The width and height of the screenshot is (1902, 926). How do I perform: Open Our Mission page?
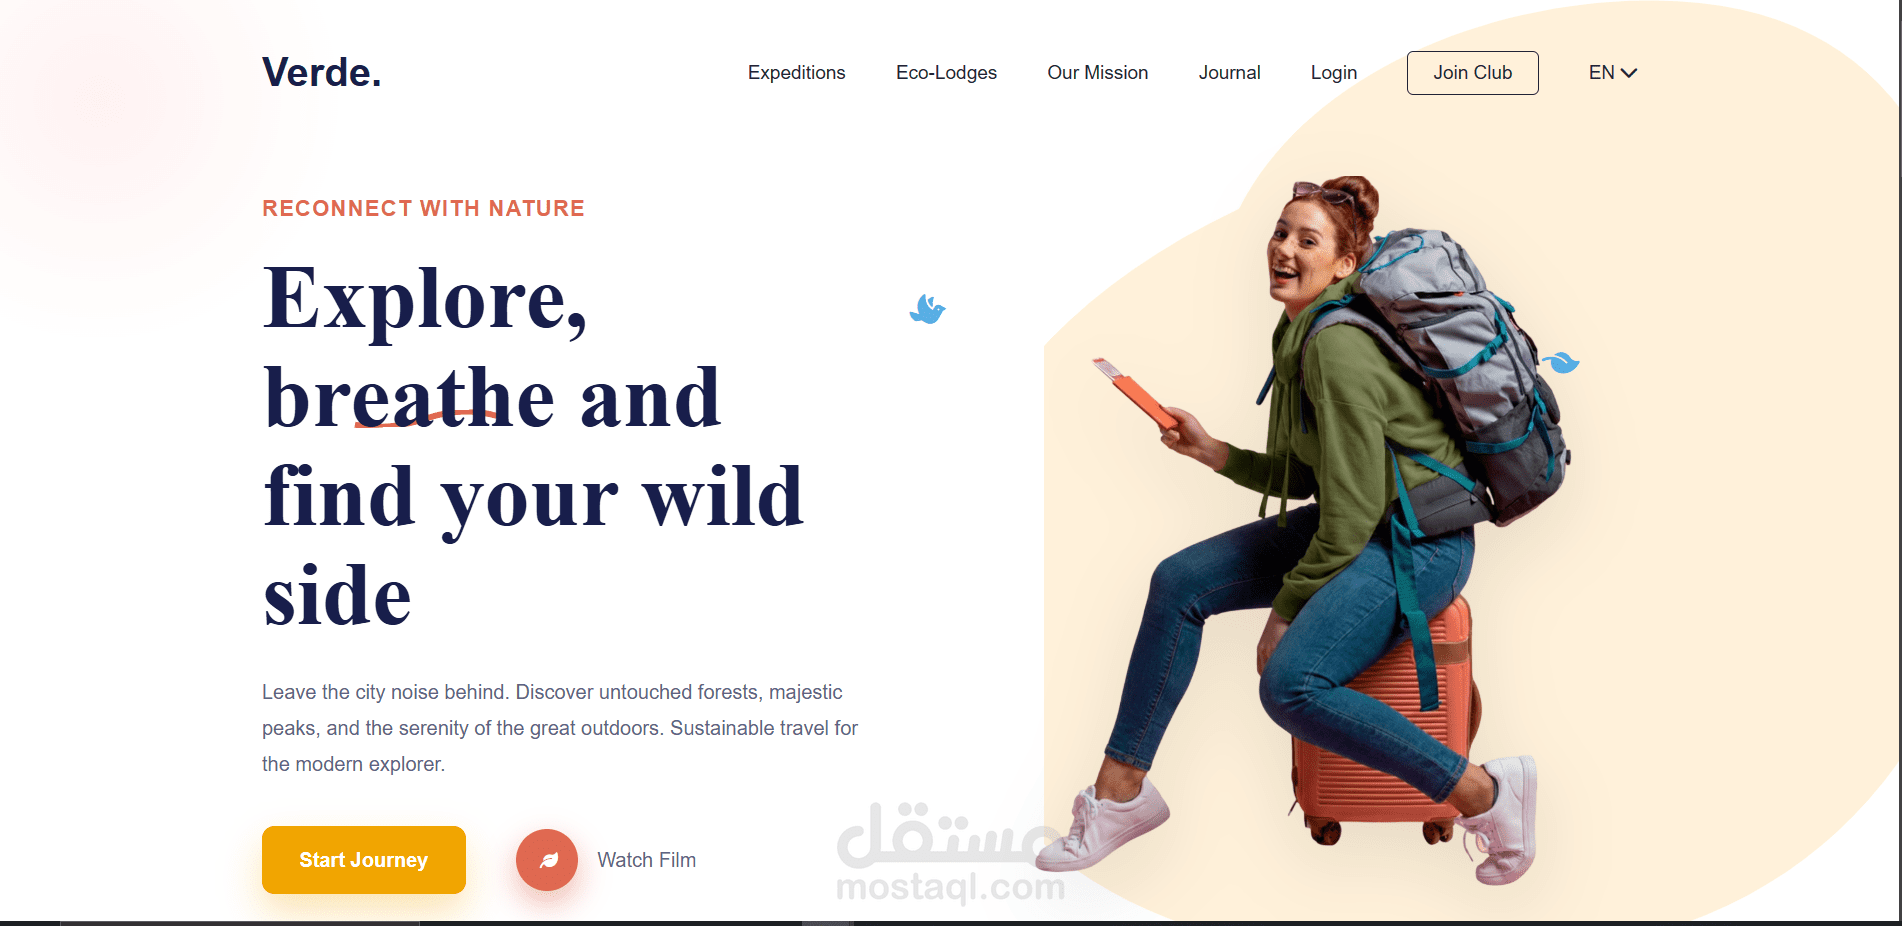click(x=1098, y=73)
